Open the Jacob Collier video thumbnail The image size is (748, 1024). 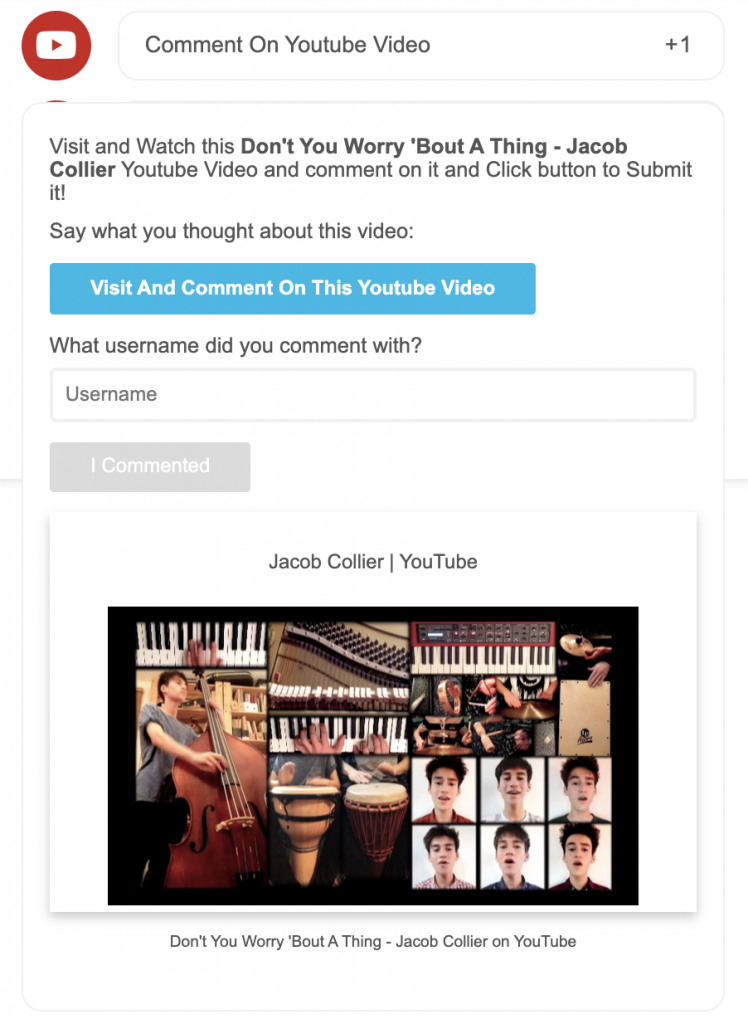(373, 756)
